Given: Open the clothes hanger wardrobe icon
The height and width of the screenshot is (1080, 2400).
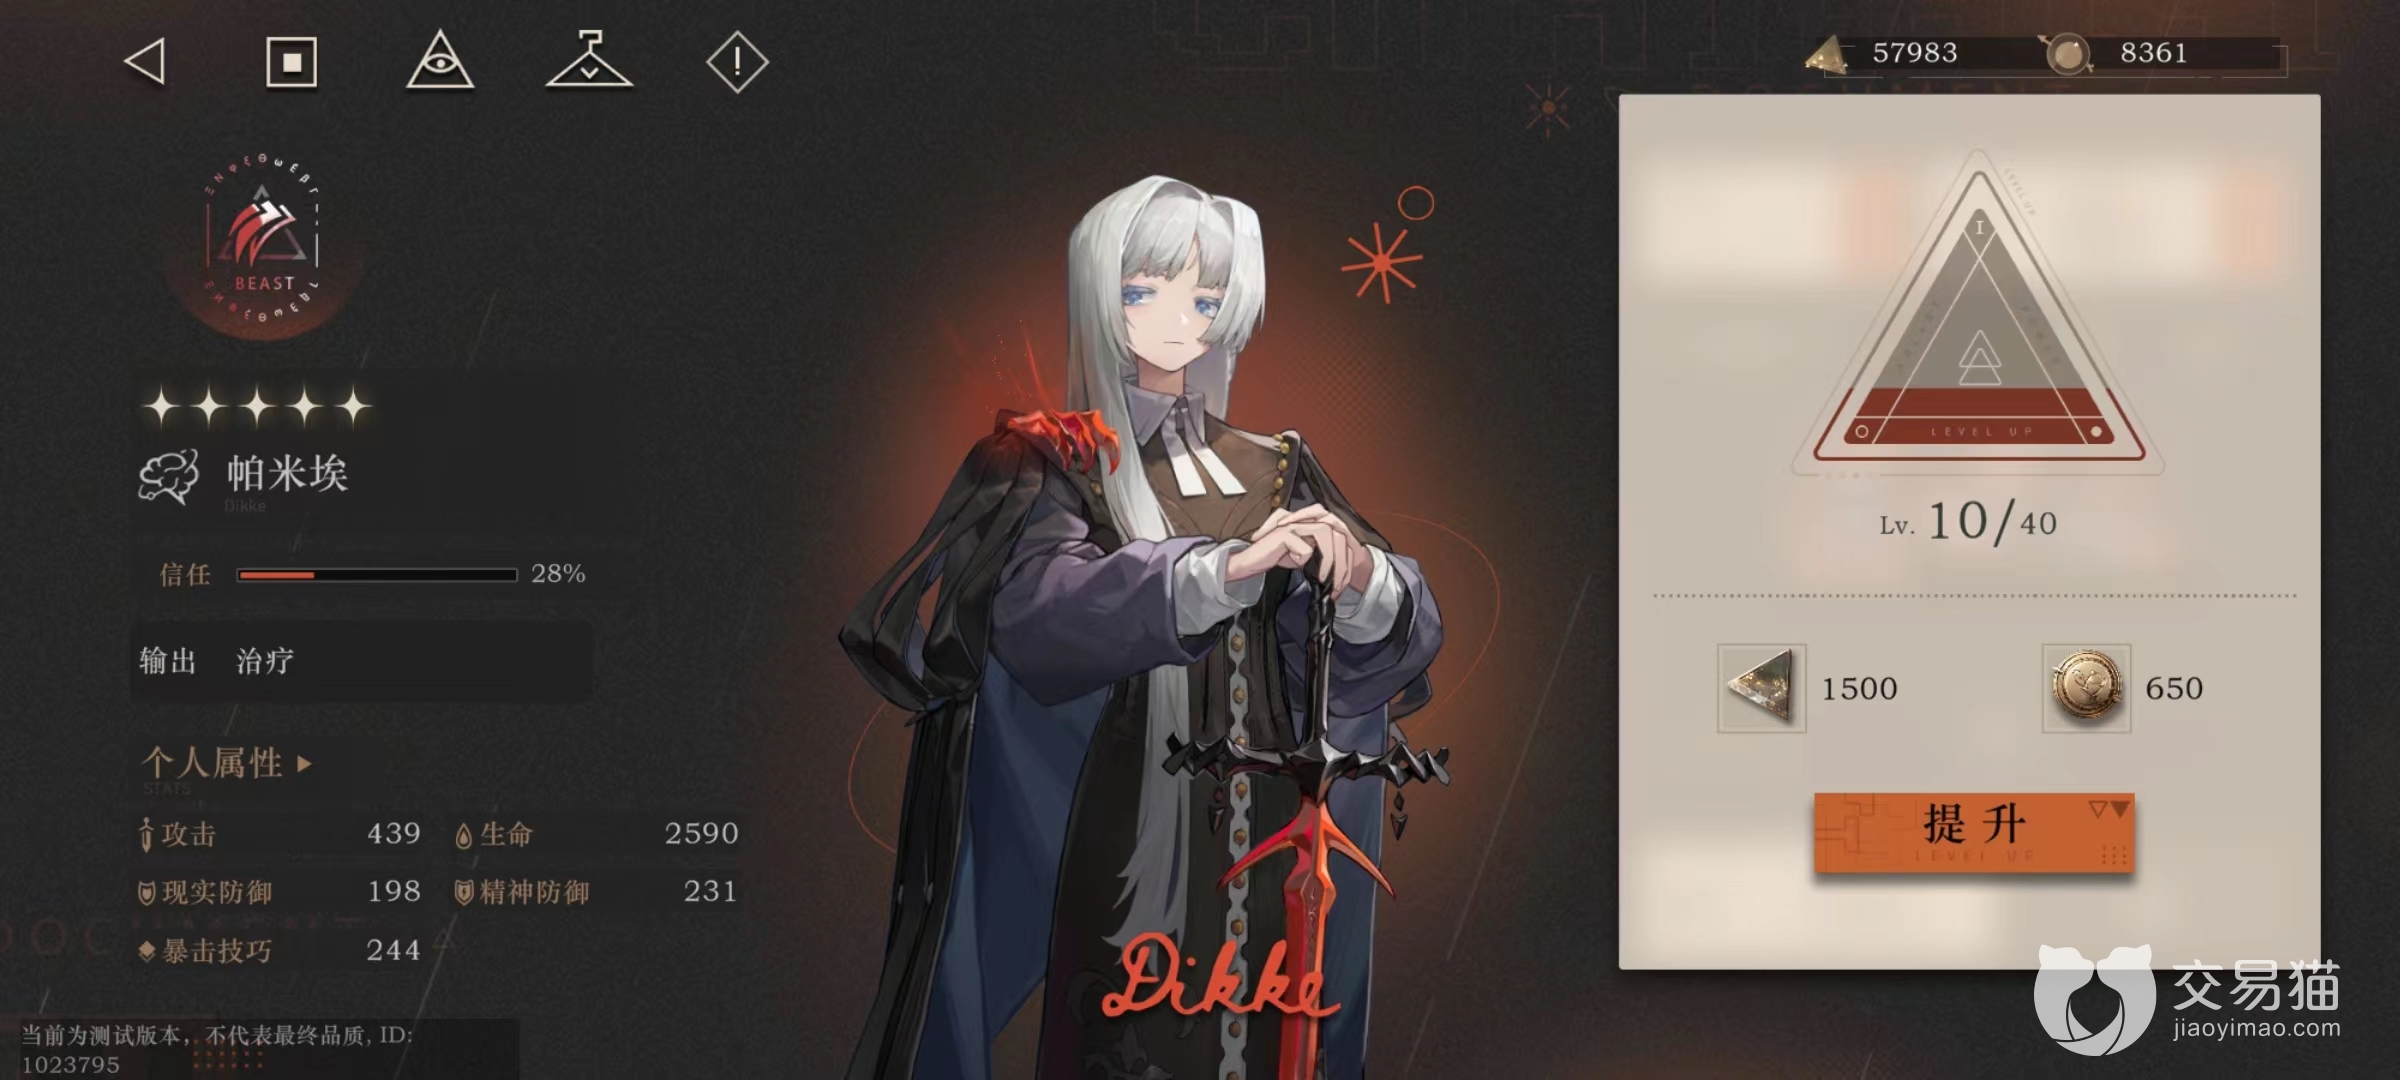Looking at the screenshot, I should coord(589,60).
